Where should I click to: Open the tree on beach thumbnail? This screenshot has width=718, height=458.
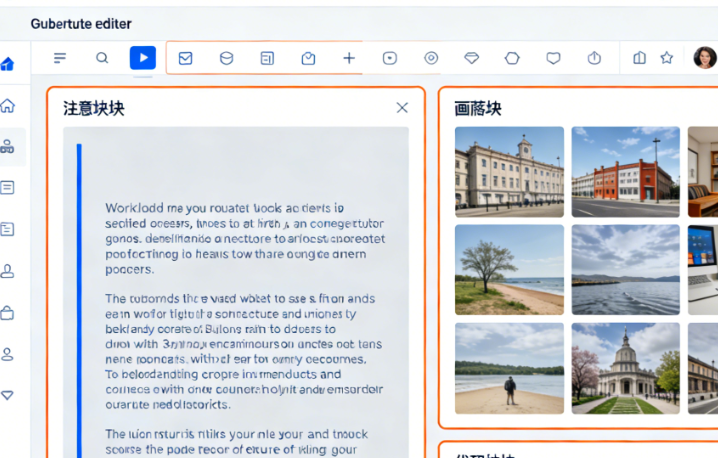(509, 270)
